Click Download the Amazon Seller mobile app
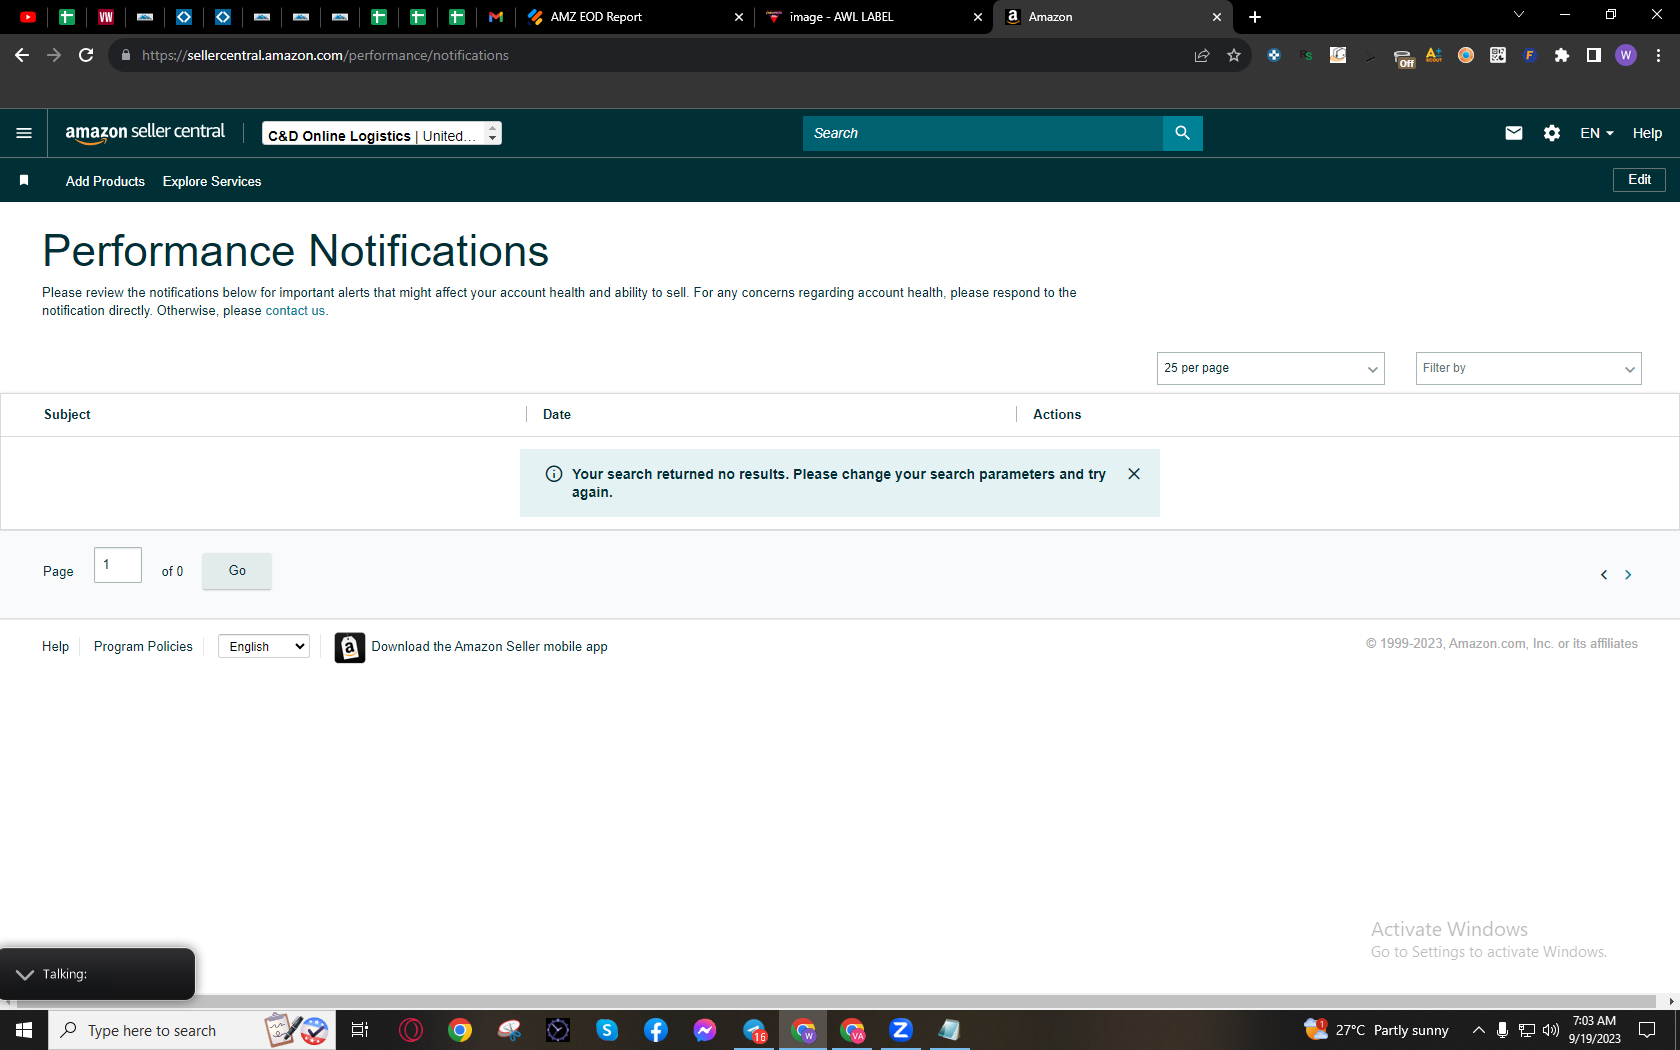 (490, 647)
